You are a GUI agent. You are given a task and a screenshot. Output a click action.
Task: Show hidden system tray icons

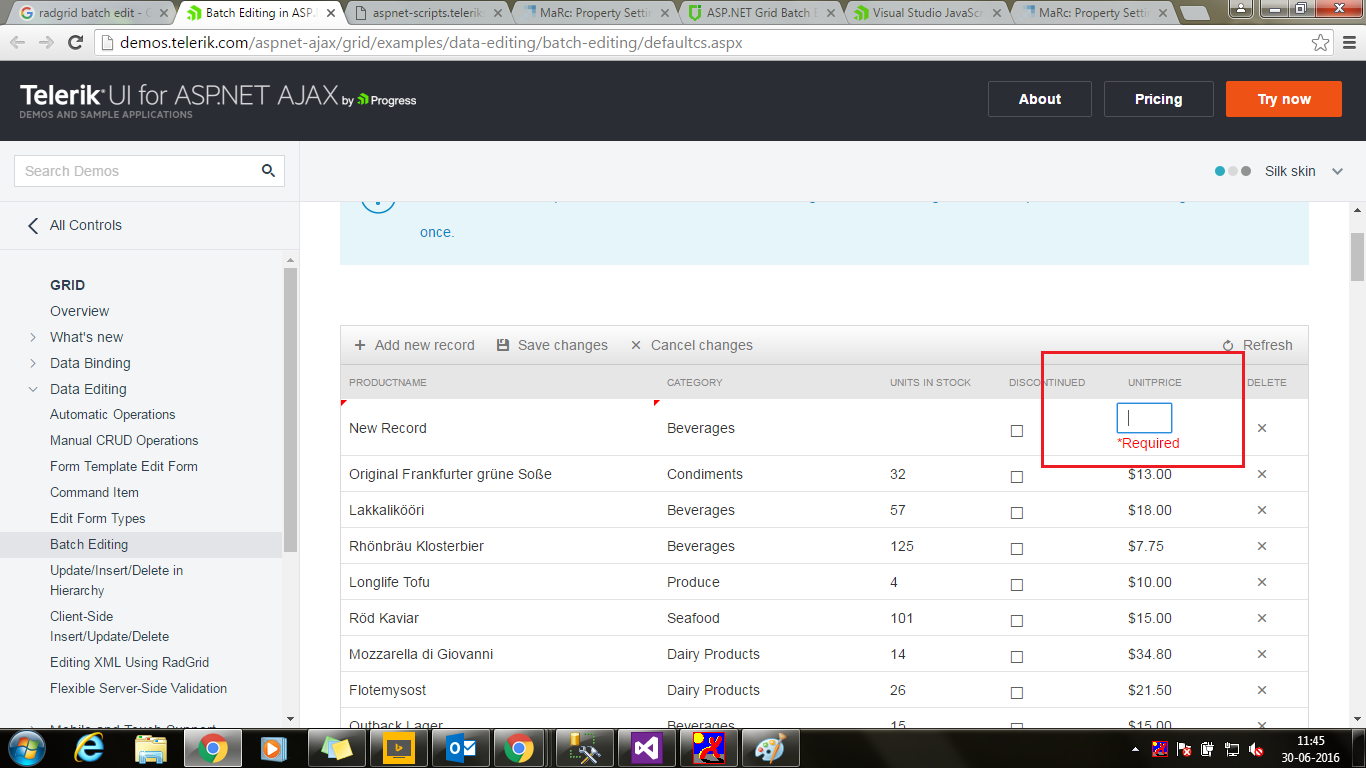click(1135, 749)
